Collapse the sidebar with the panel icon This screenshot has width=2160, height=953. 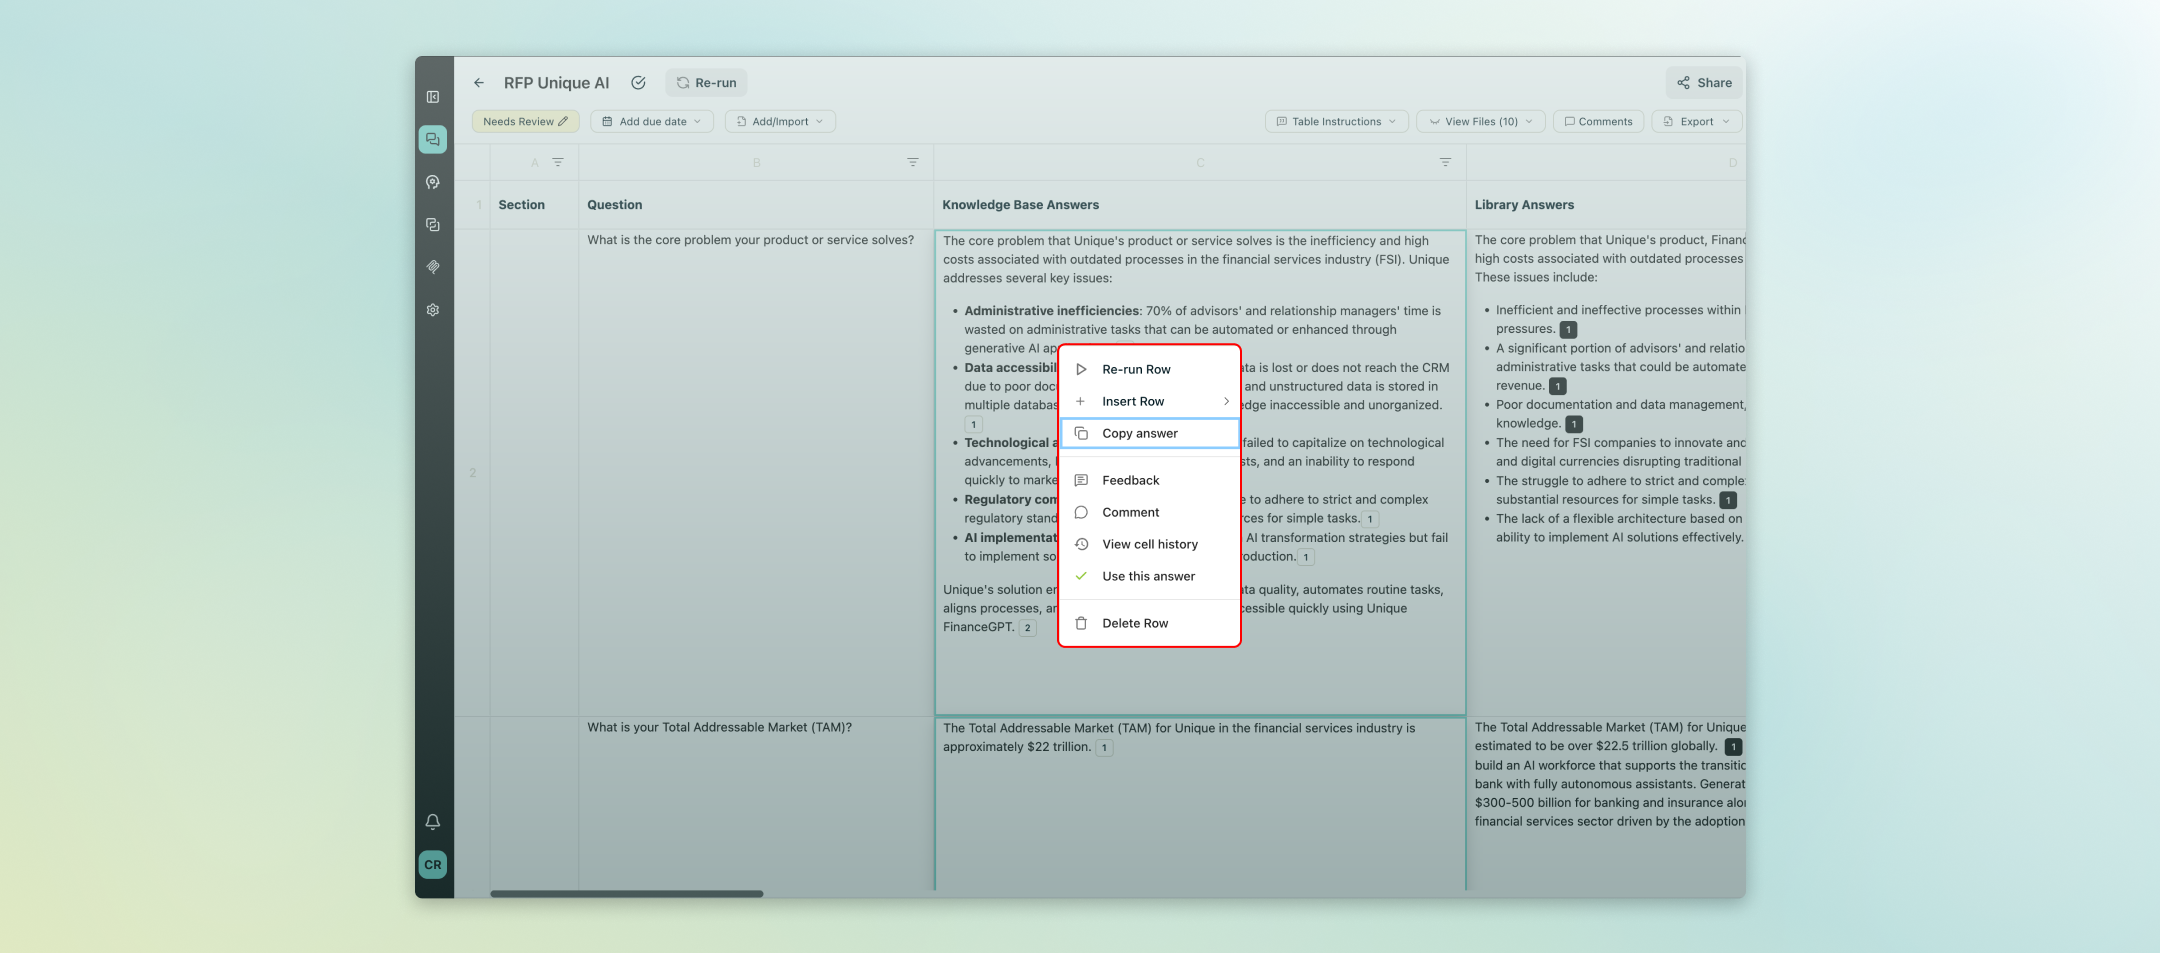(433, 97)
